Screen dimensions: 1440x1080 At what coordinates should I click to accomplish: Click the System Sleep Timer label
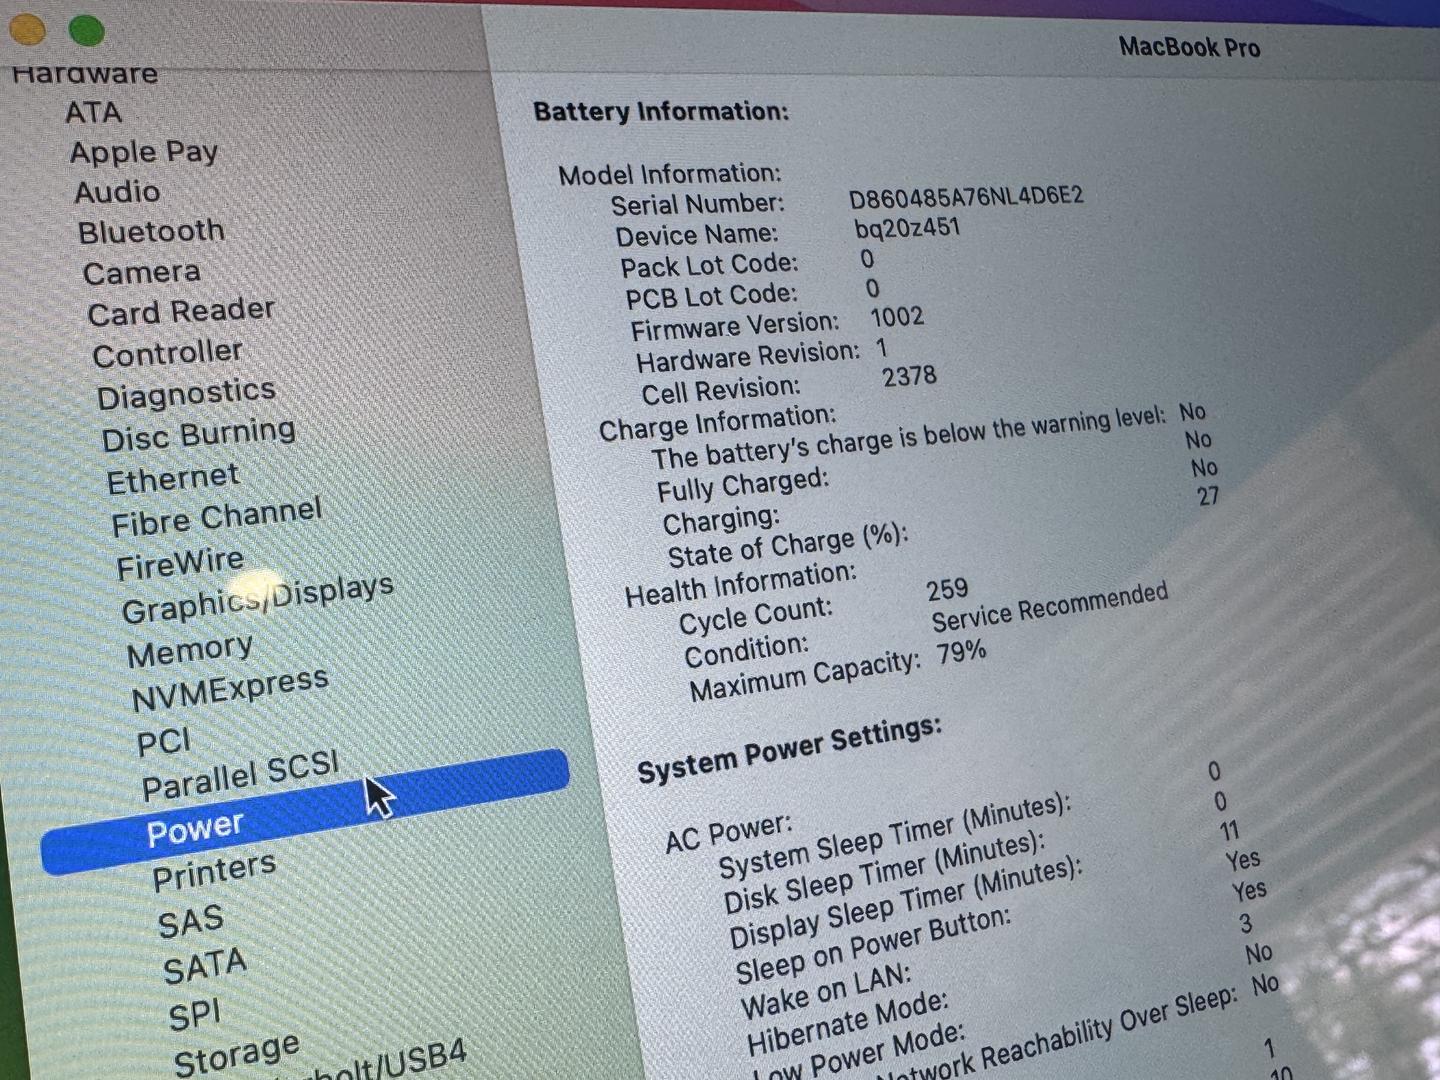tap(895, 835)
